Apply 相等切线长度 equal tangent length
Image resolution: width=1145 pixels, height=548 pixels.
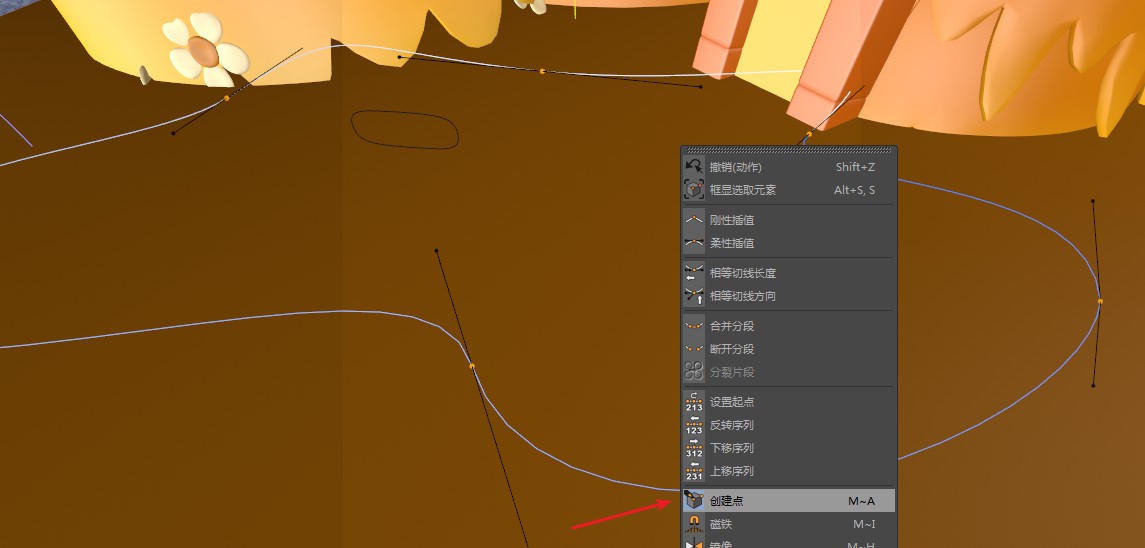788,273
